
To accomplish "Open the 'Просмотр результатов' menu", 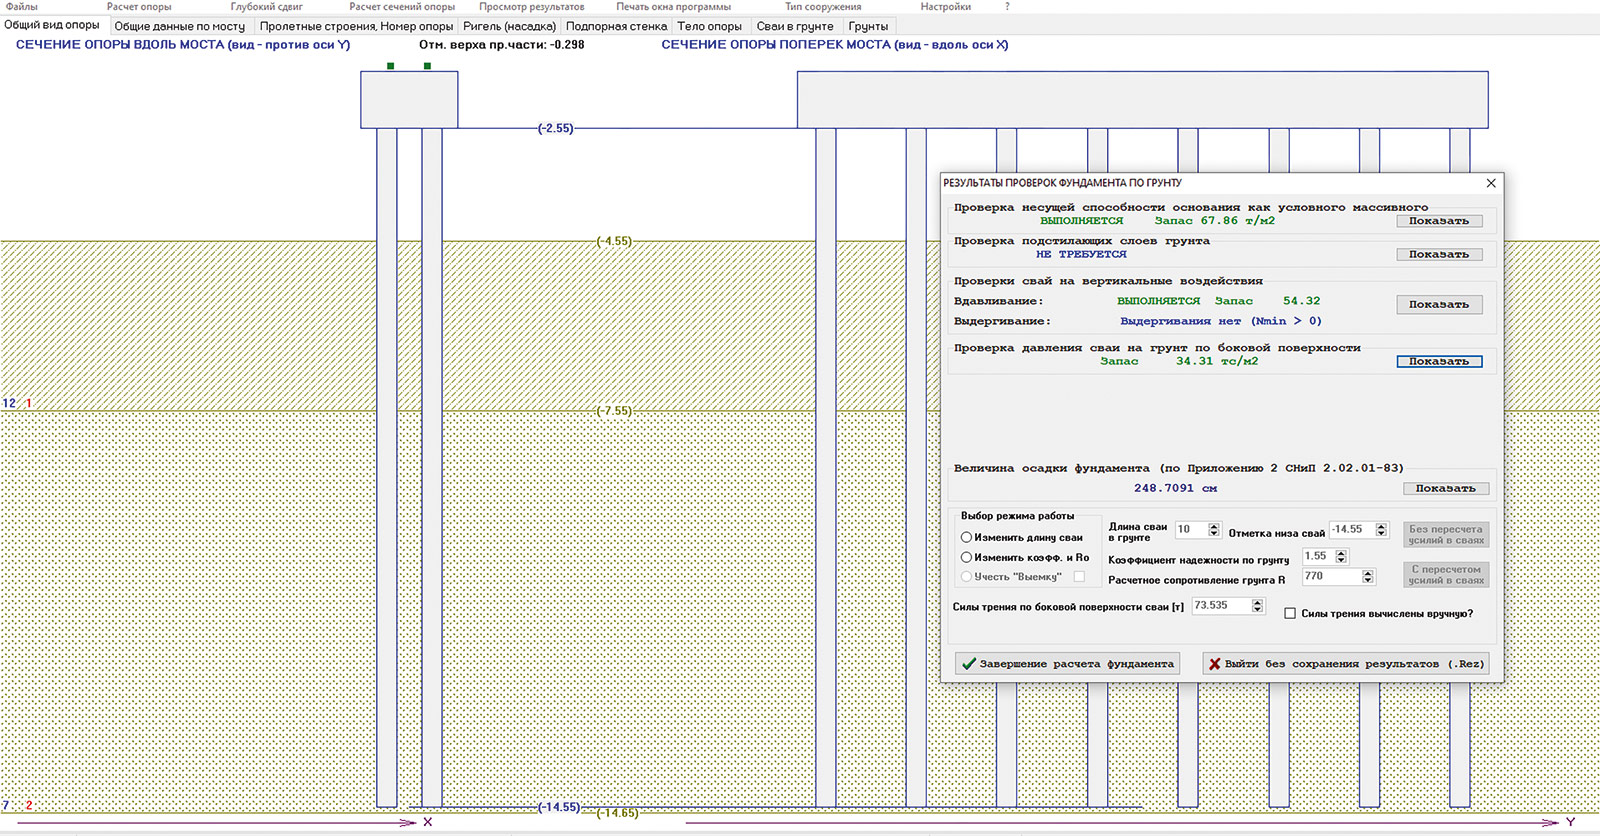I will tap(531, 7).
